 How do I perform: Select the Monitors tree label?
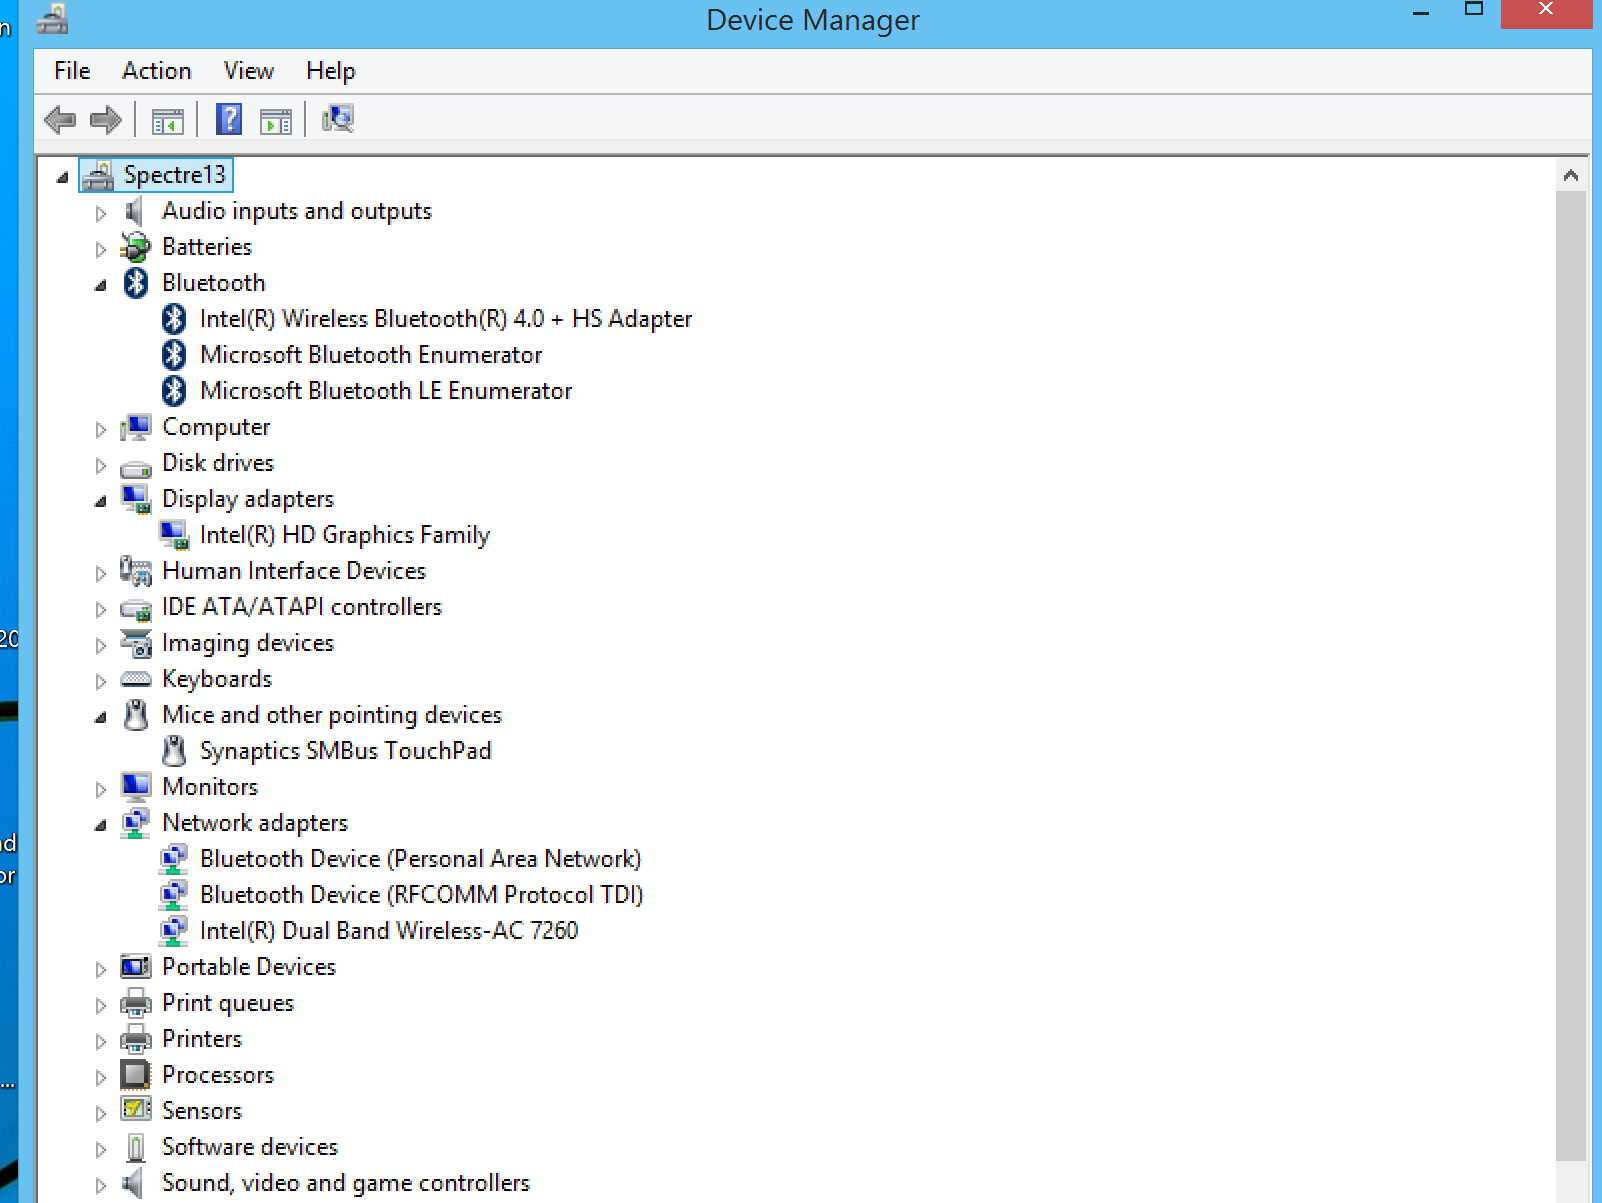pos(210,787)
